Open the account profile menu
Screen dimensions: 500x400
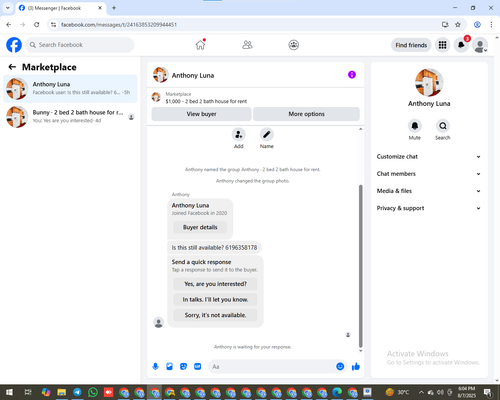coord(480,45)
